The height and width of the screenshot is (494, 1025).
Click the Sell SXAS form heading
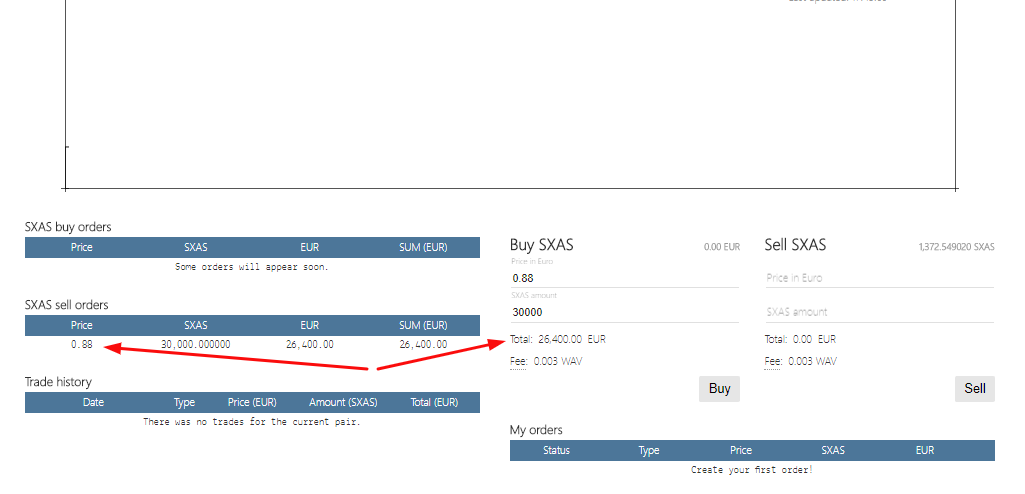[795, 245]
